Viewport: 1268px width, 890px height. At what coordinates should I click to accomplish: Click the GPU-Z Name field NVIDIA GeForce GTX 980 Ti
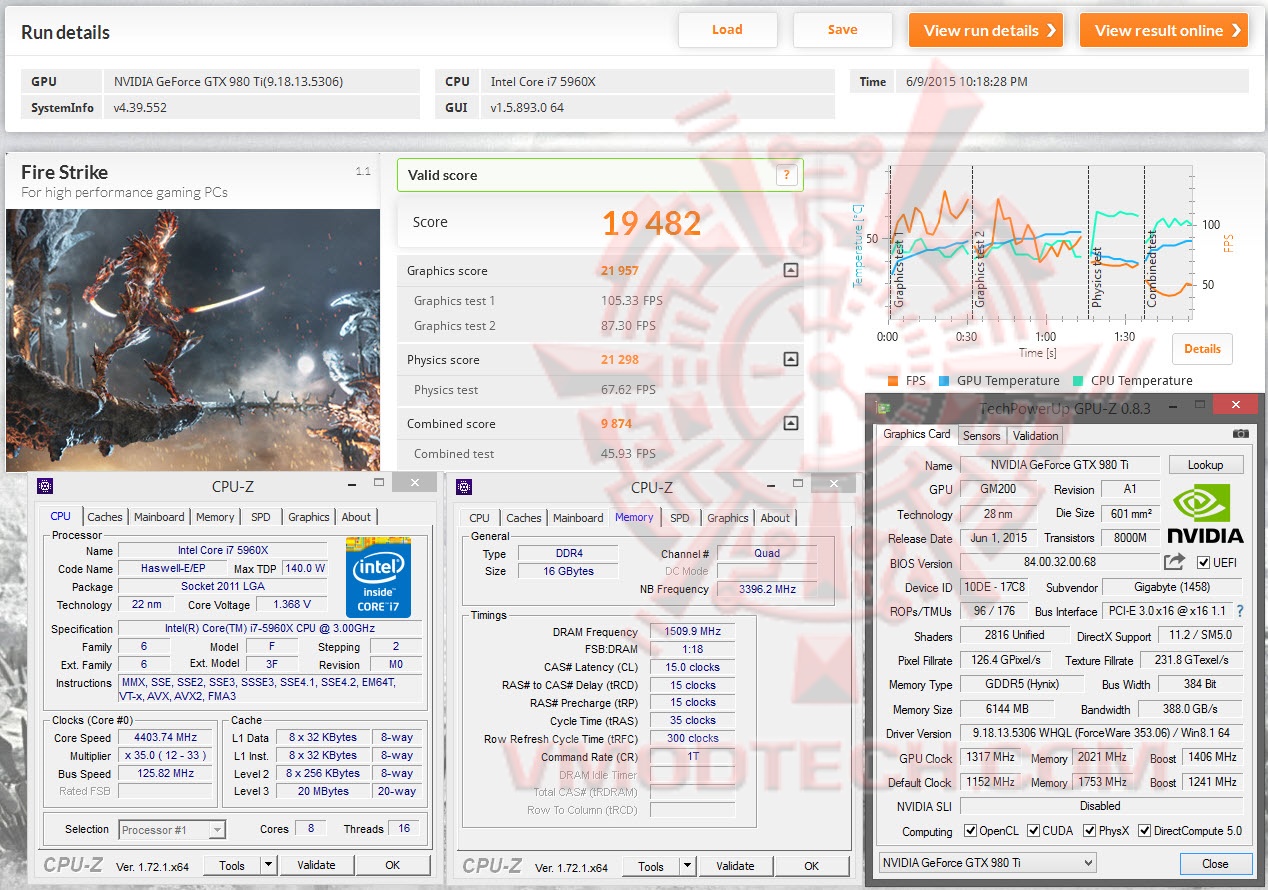click(1060, 465)
